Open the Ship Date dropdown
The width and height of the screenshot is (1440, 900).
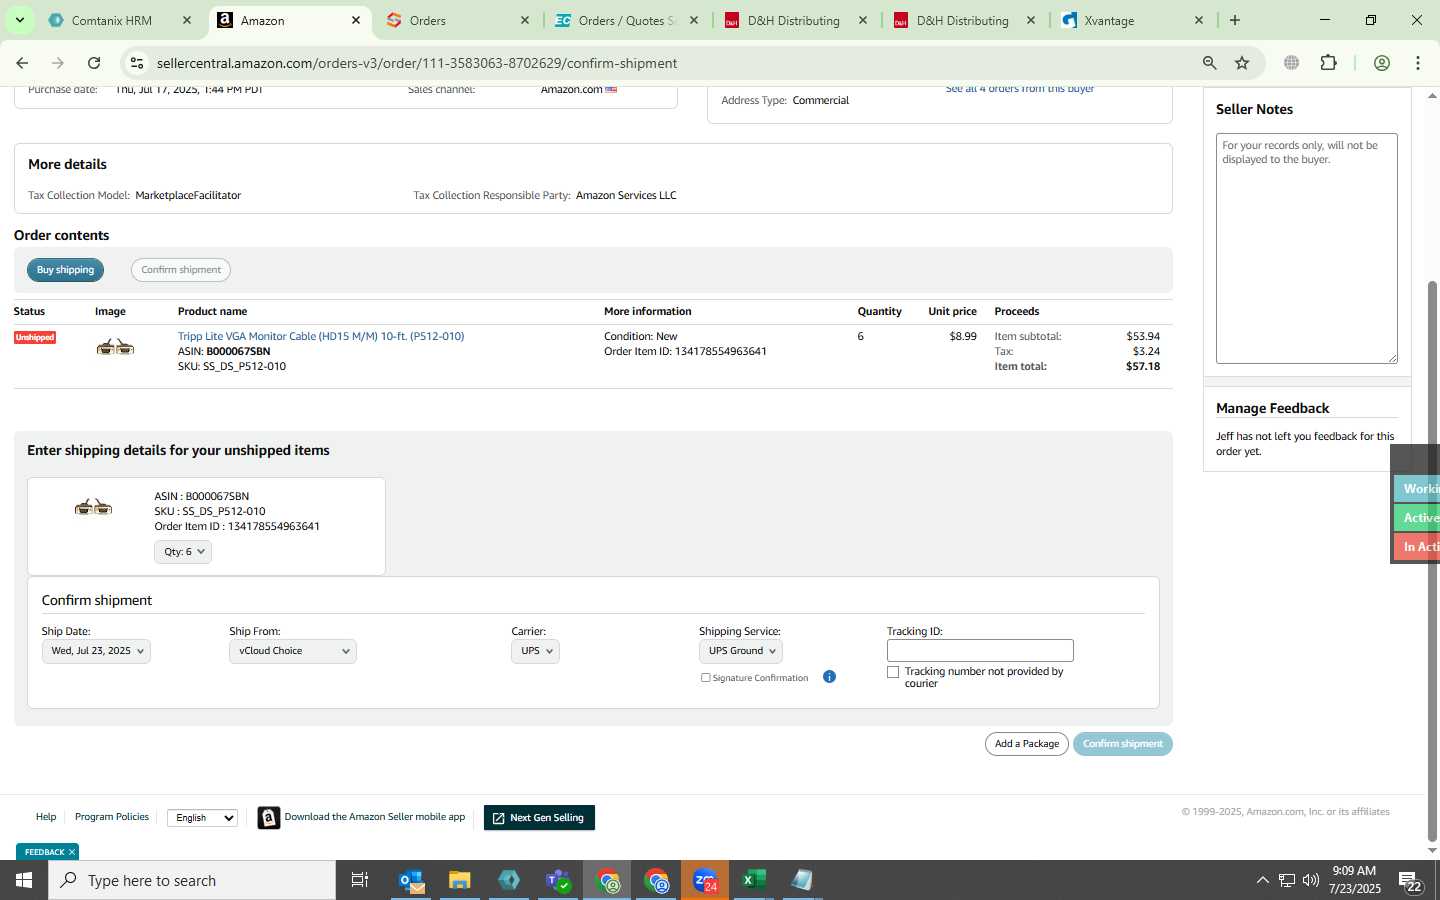(x=96, y=651)
